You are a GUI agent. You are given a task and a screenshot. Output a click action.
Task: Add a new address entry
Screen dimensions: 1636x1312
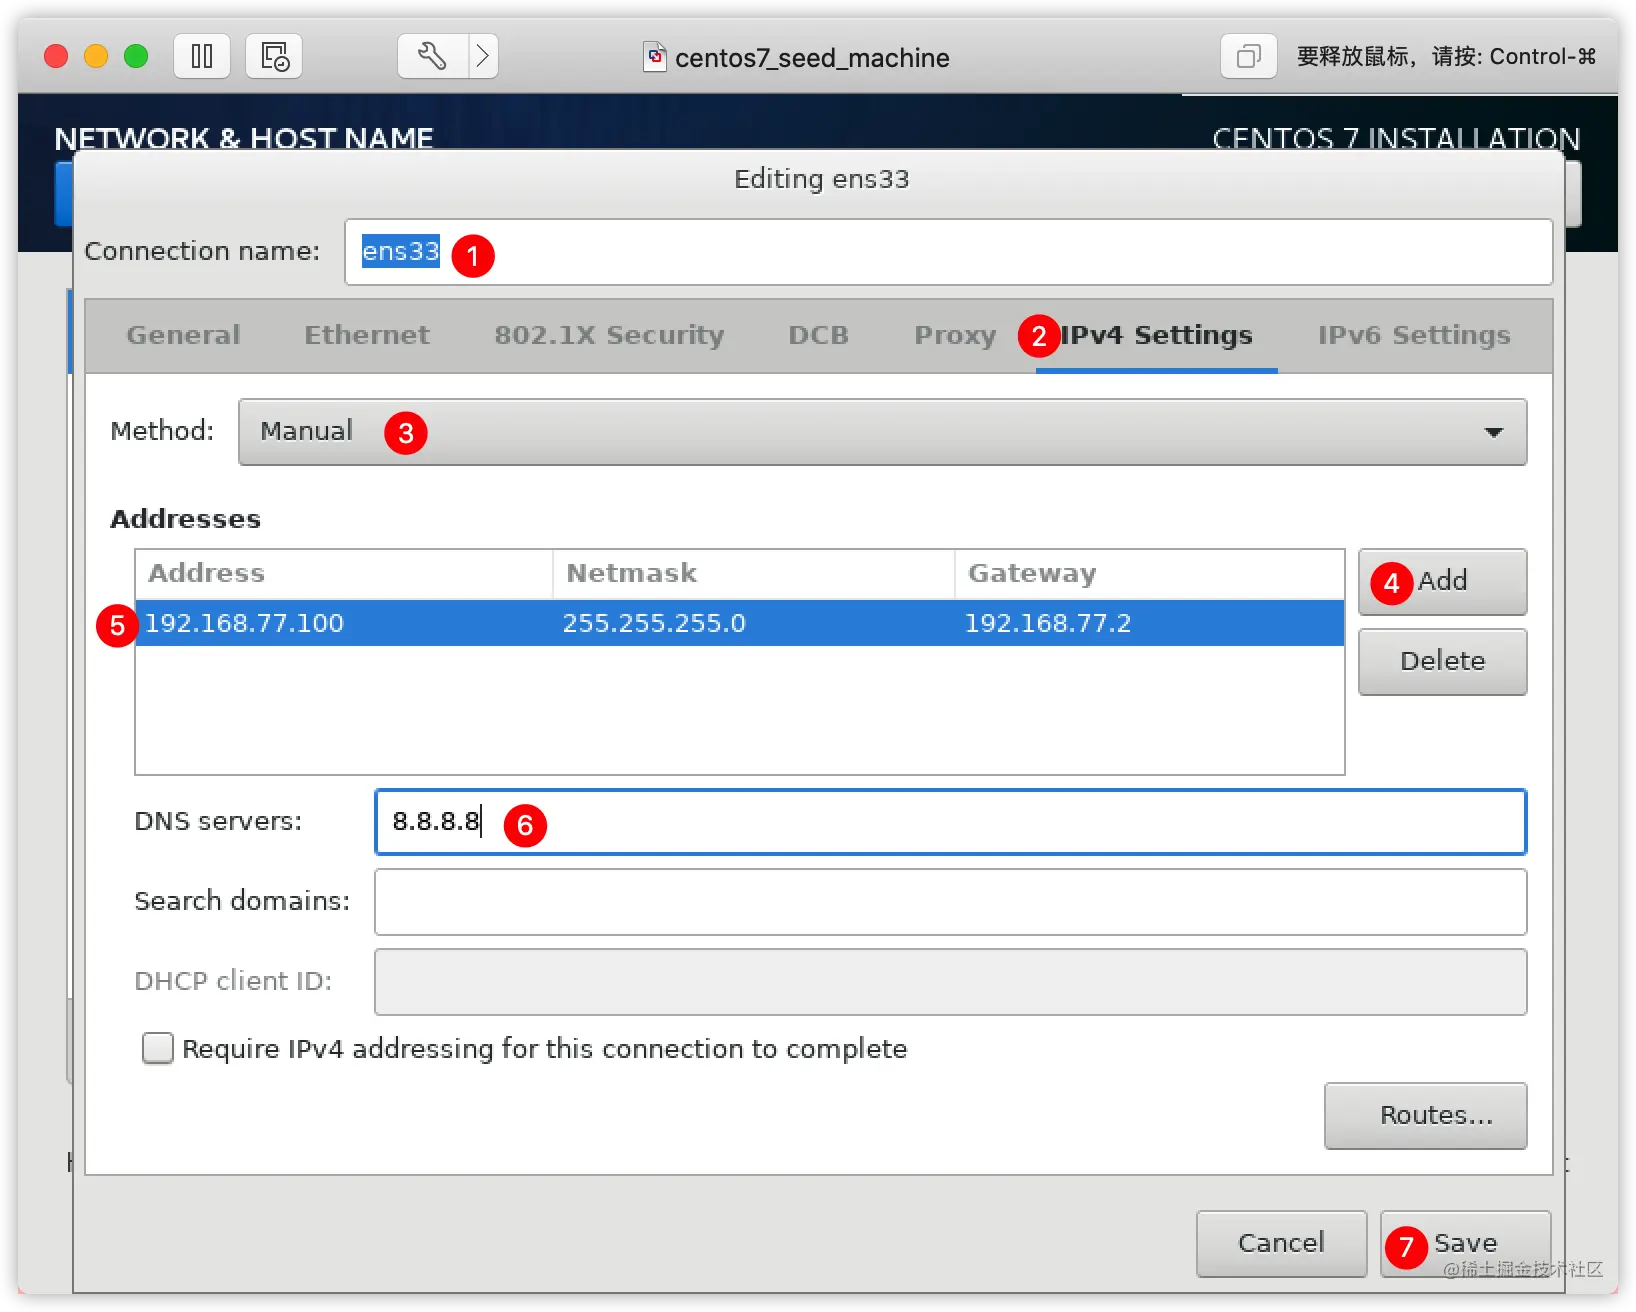click(x=1442, y=581)
